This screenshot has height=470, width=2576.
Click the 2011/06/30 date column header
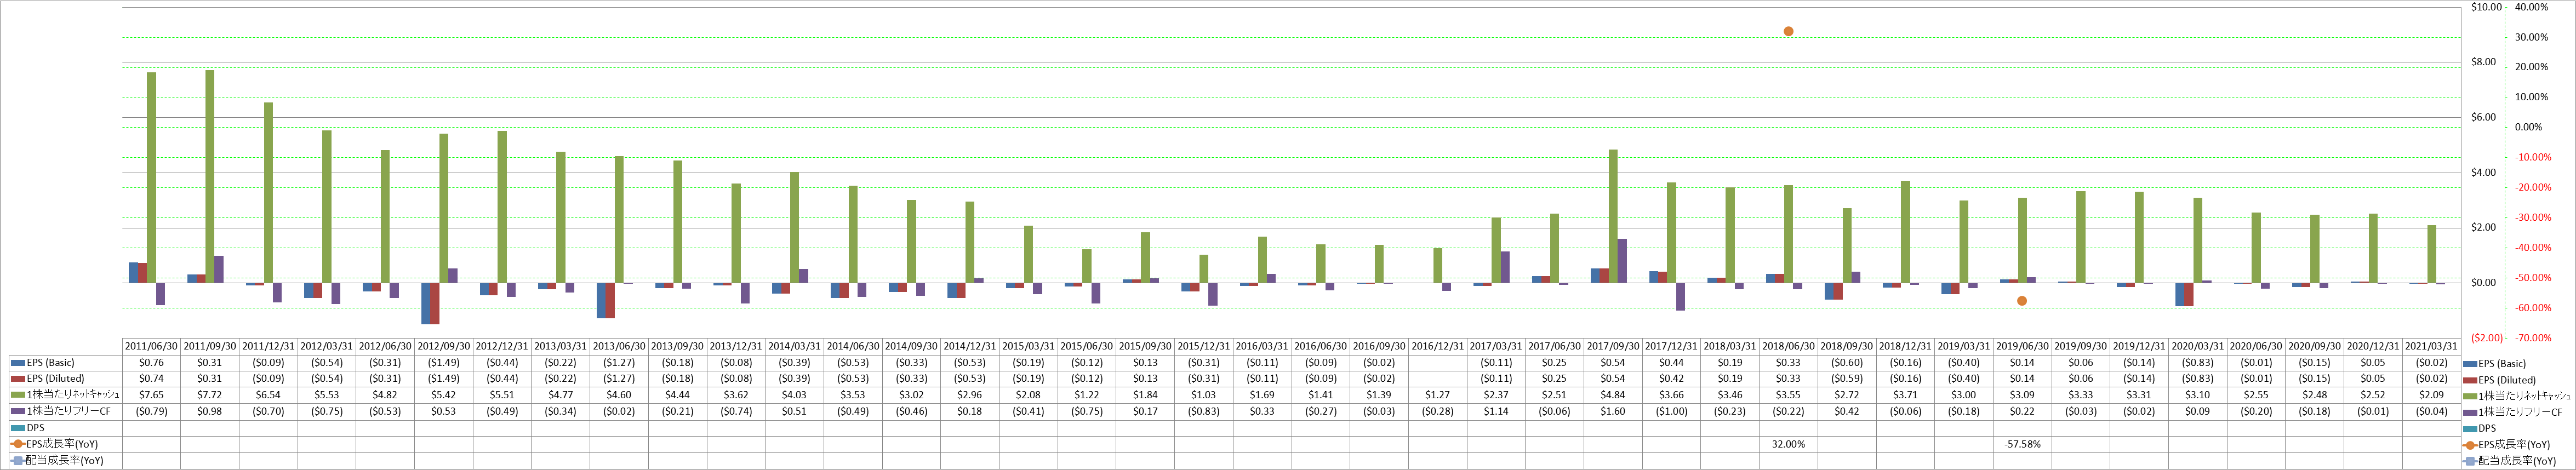(x=151, y=346)
